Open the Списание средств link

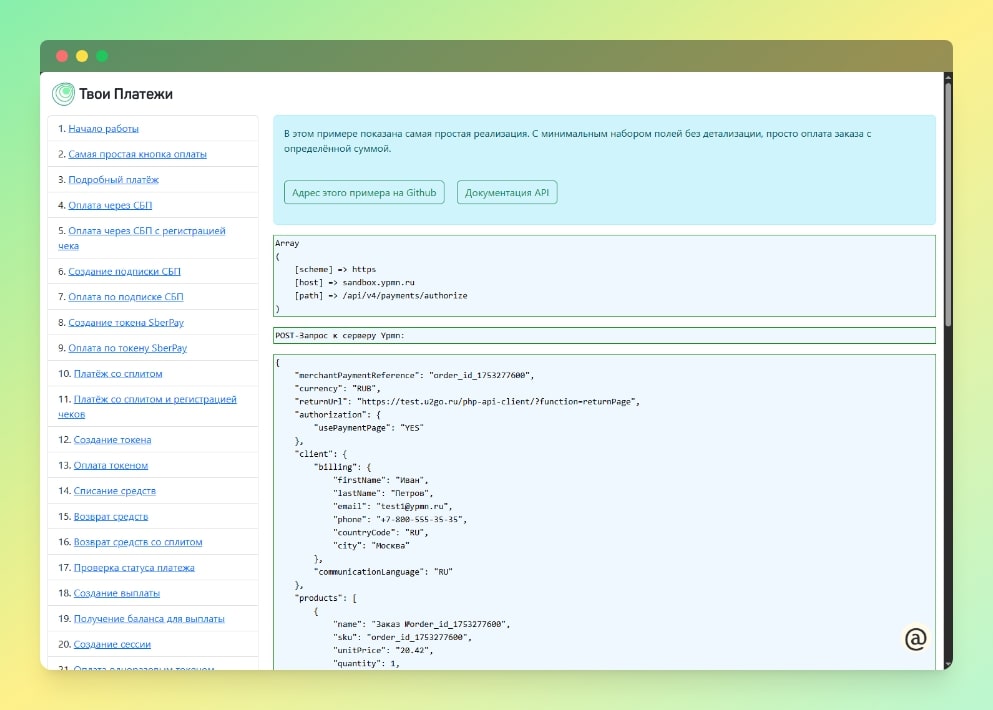(114, 491)
